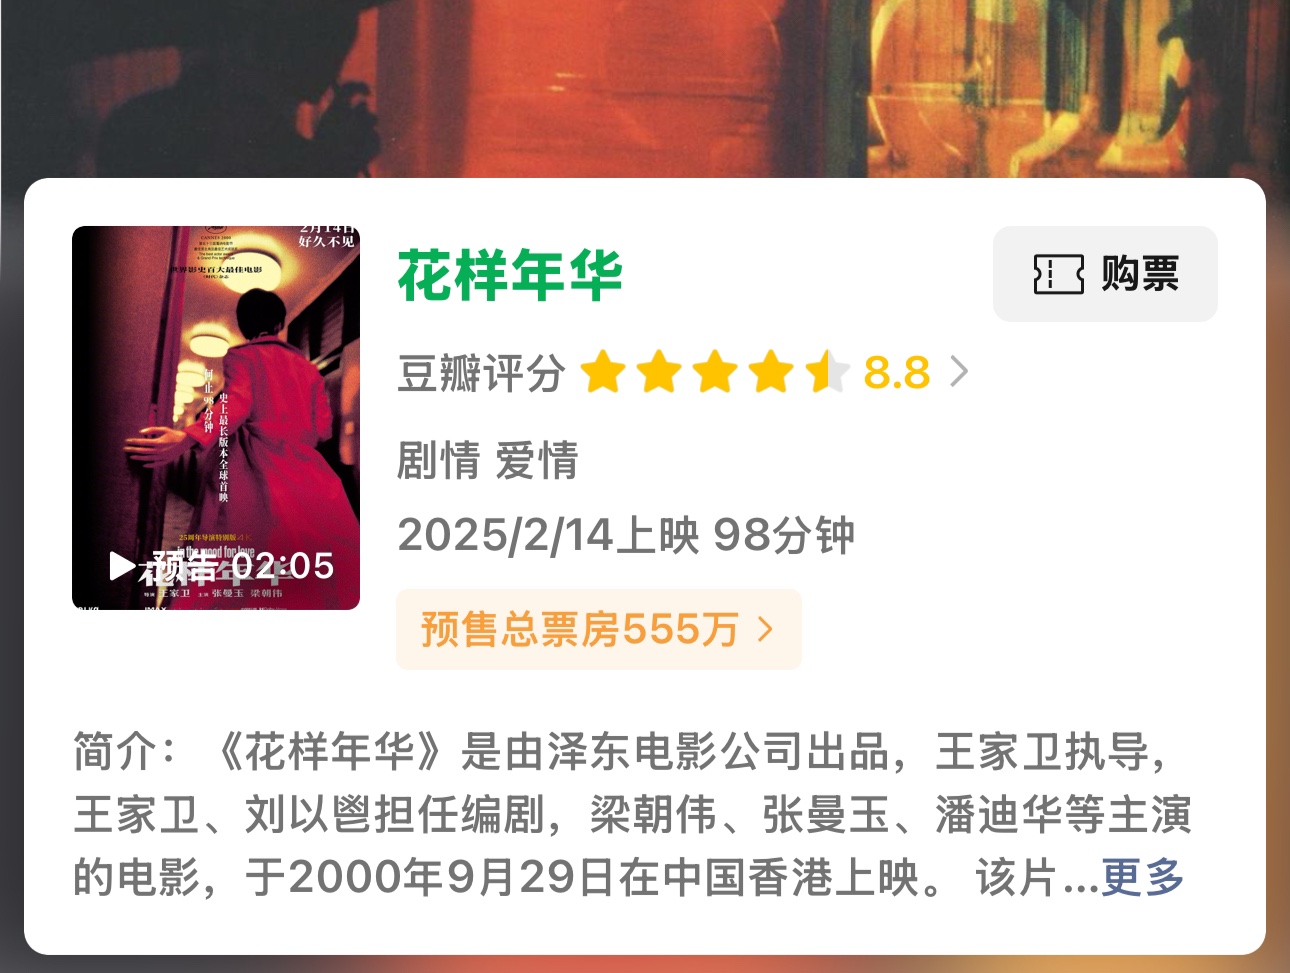Click the 豆瓣评分 label
This screenshot has height=973, width=1290.
(481, 372)
